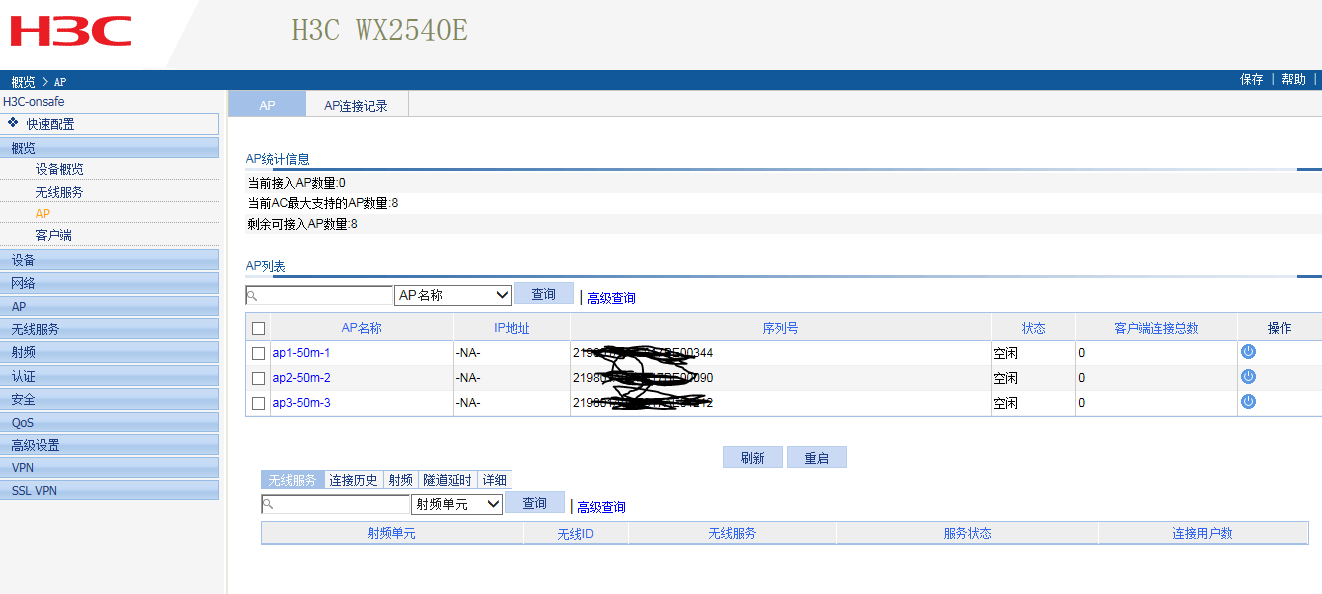The image size is (1322, 594).
Task: Click the 重启 button
Action: (817, 457)
